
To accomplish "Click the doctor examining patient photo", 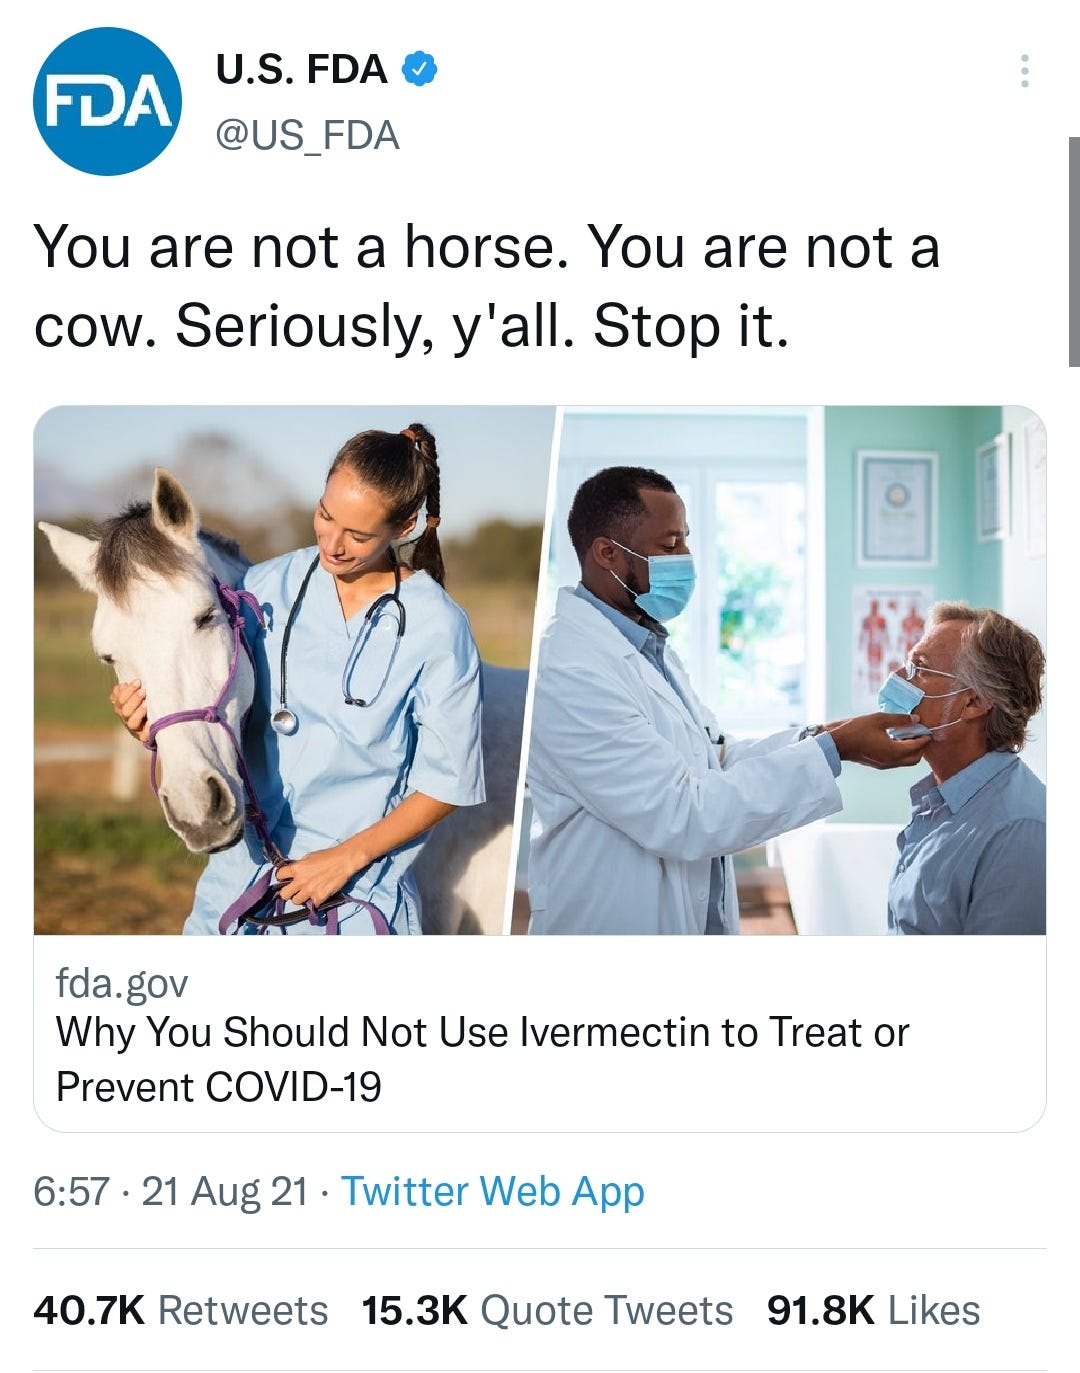I will tap(790, 670).
